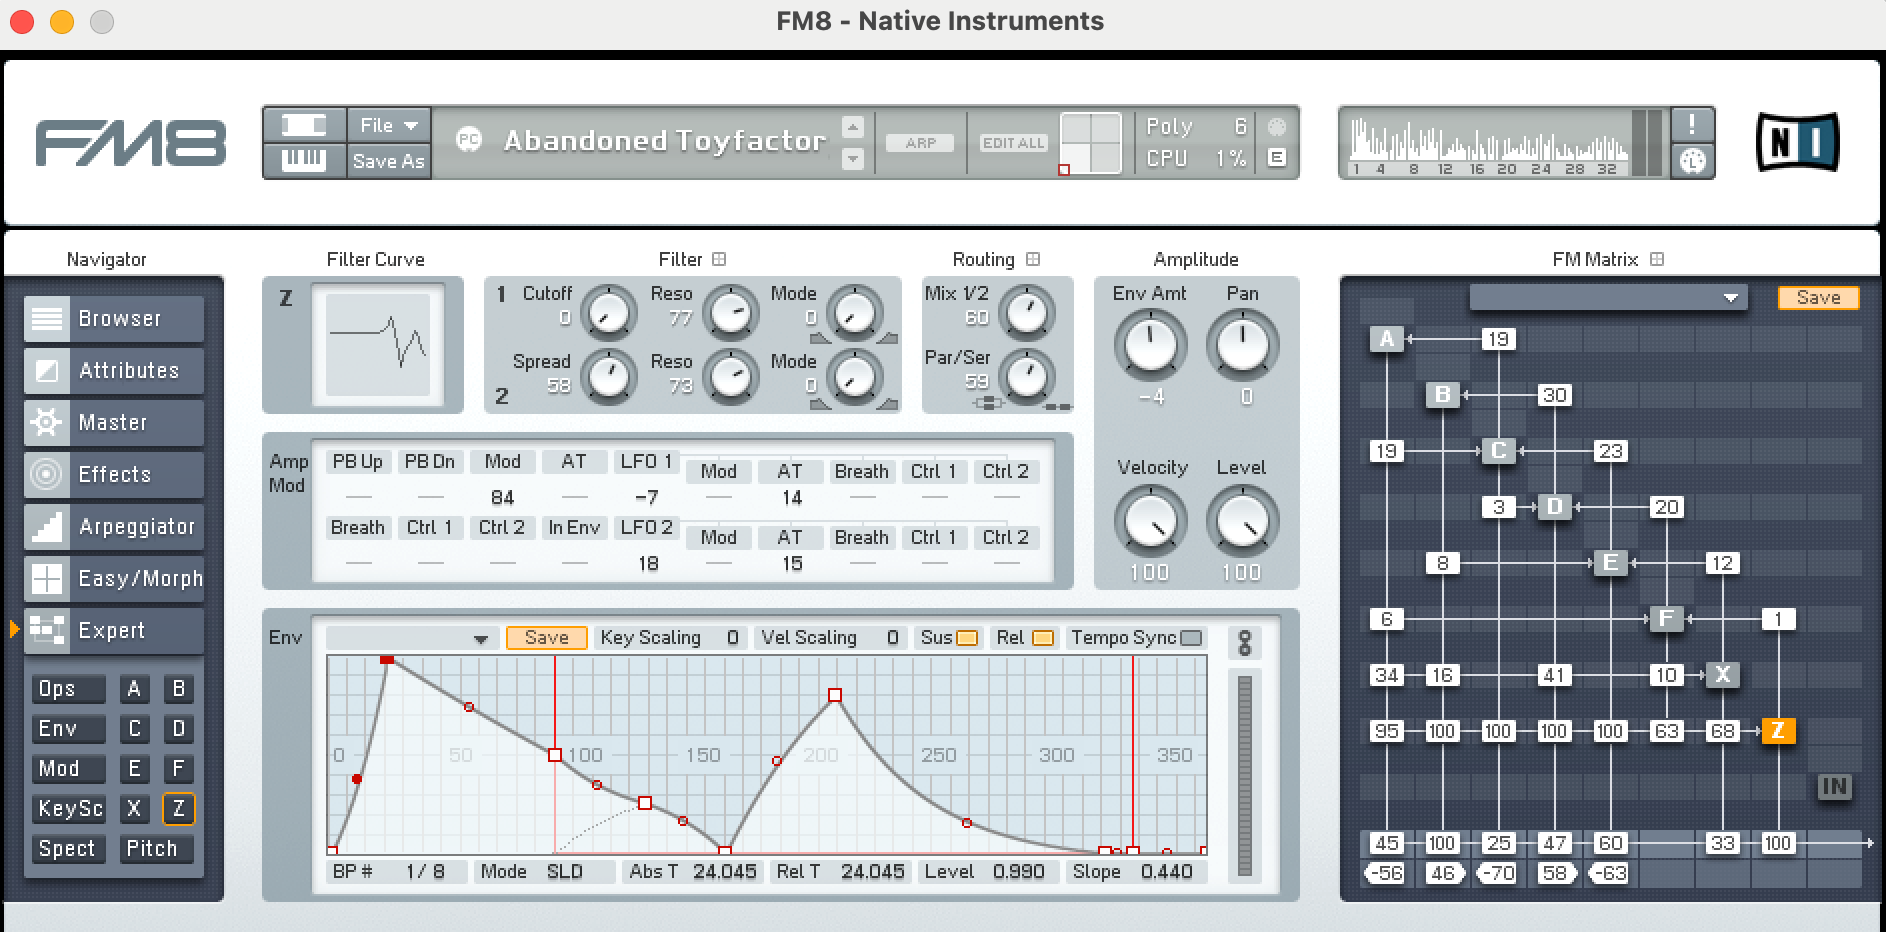Click the Filter section plus icon
The image size is (1886, 932).
pos(719,259)
